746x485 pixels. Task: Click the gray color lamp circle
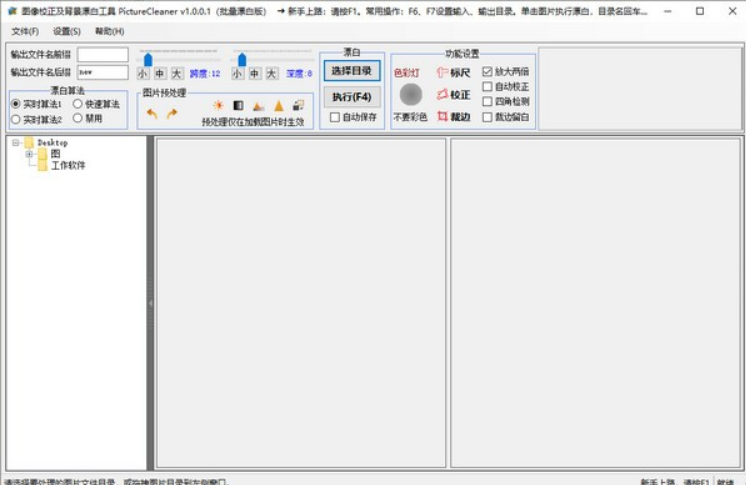coord(411,94)
